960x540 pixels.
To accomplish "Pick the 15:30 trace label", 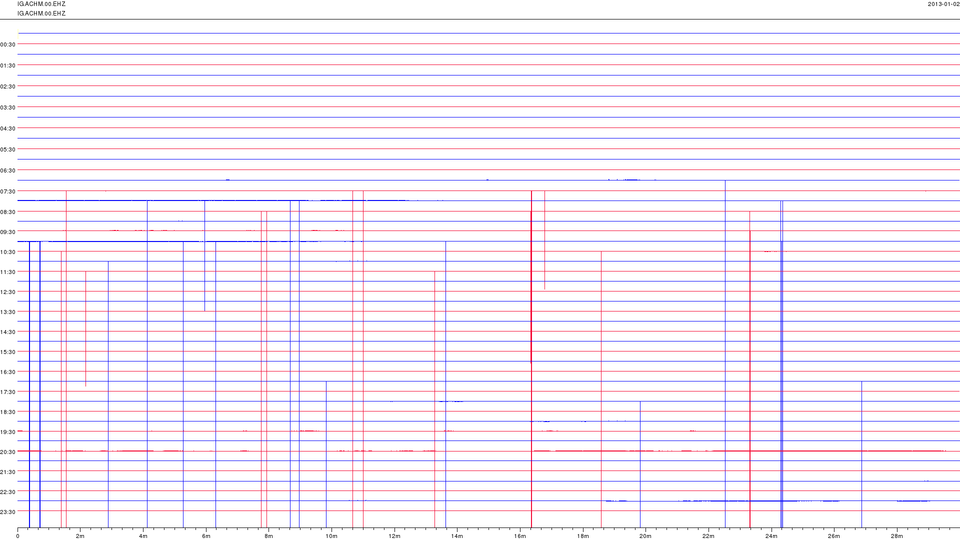I will pyautogui.click(x=7, y=352).
